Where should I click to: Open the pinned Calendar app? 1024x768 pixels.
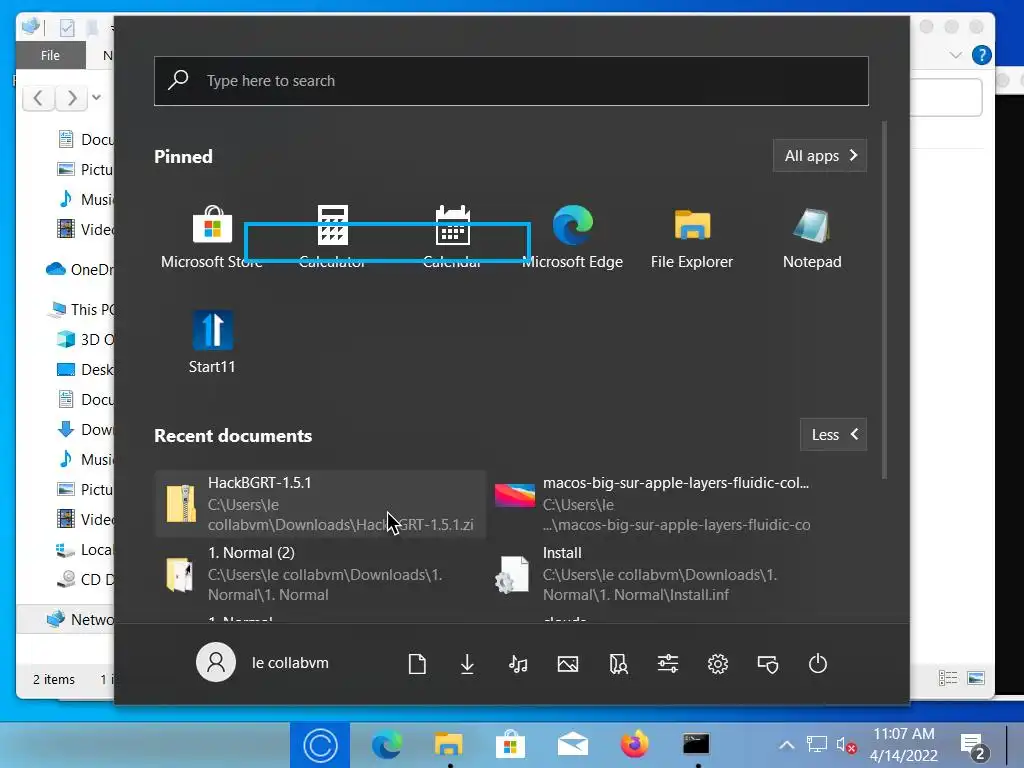pyautogui.click(x=452, y=236)
